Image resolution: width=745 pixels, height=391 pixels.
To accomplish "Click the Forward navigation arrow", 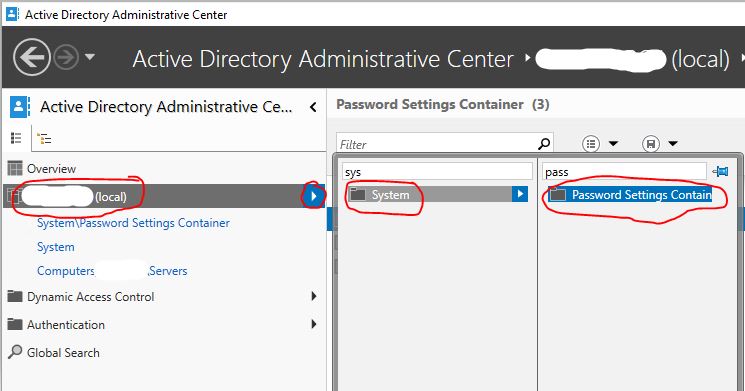I will pos(66,57).
